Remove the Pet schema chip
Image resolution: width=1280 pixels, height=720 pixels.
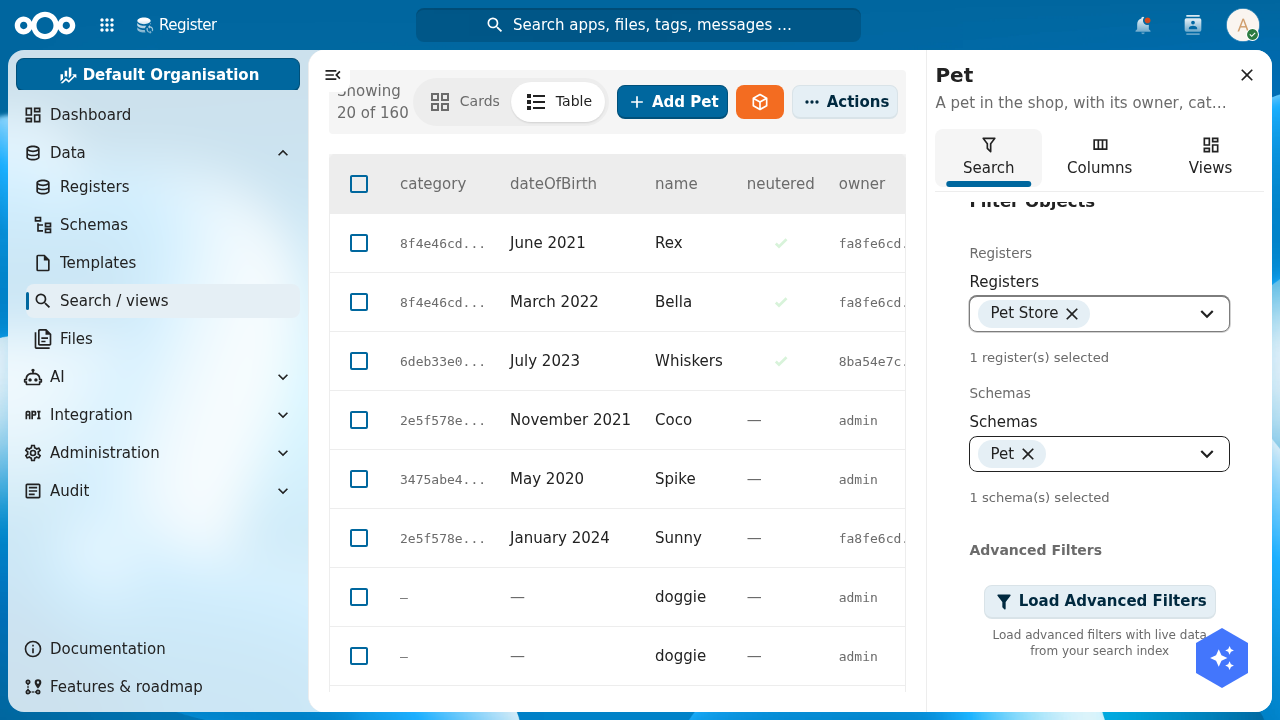click(x=1028, y=454)
